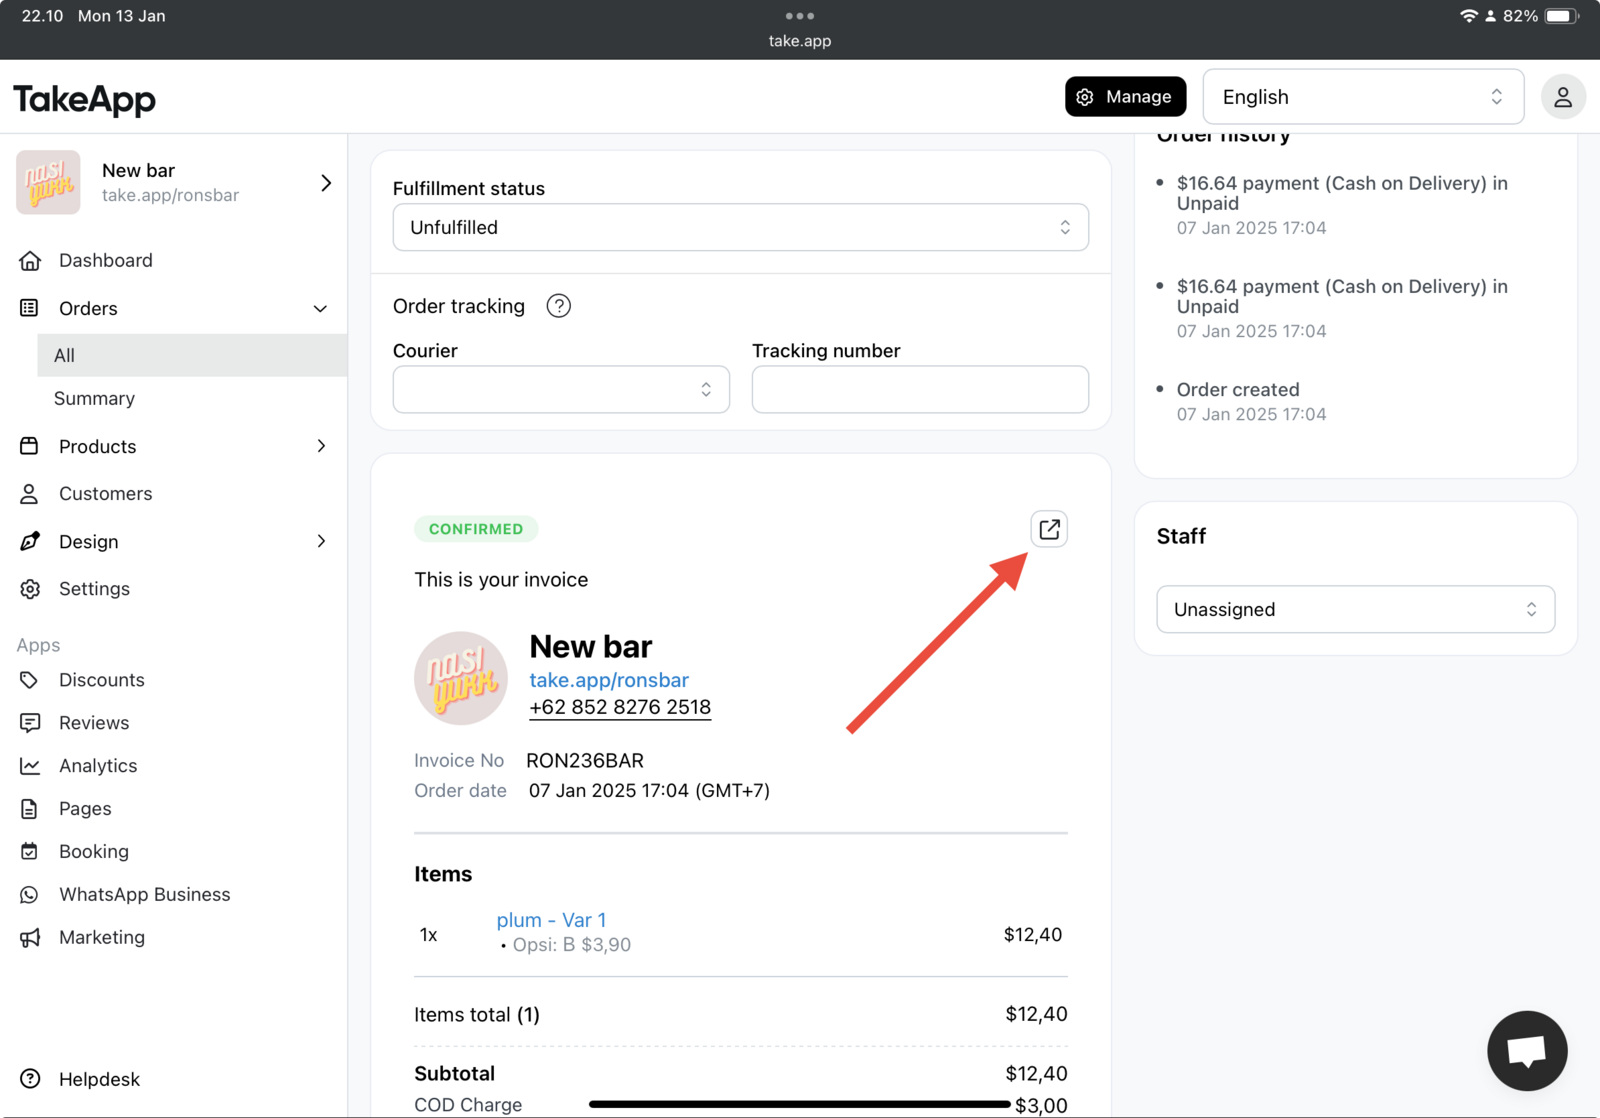Click the CONFIRMED status badge
Viewport: 1600px width, 1118px height.
tap(476, 529)
